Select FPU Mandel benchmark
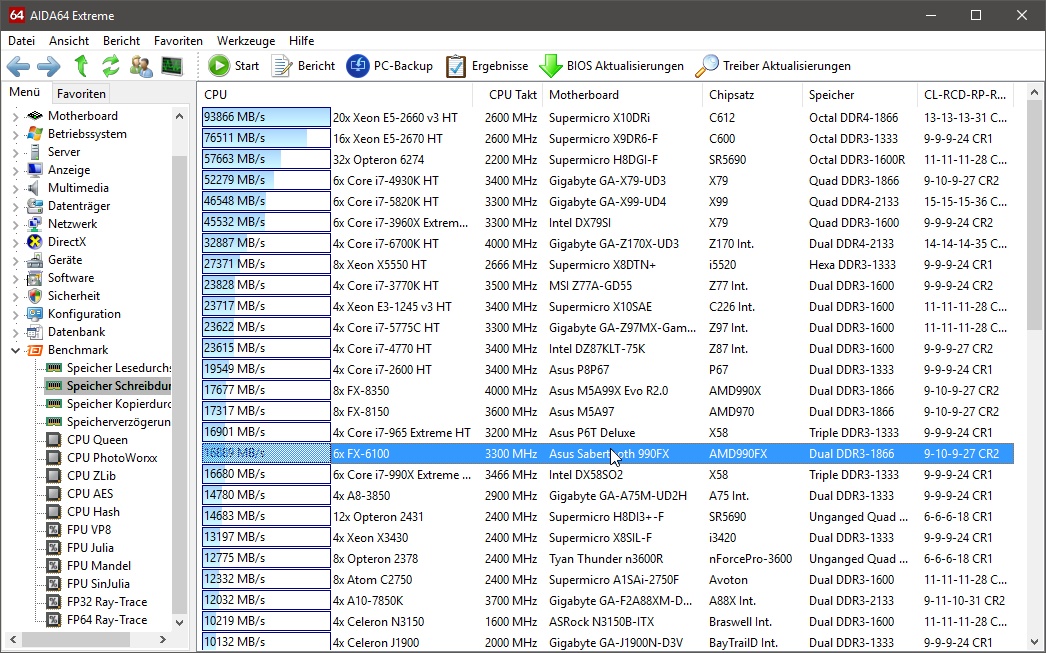The width and height of the screenshot is (1046, 653). (x=99, y=566)
